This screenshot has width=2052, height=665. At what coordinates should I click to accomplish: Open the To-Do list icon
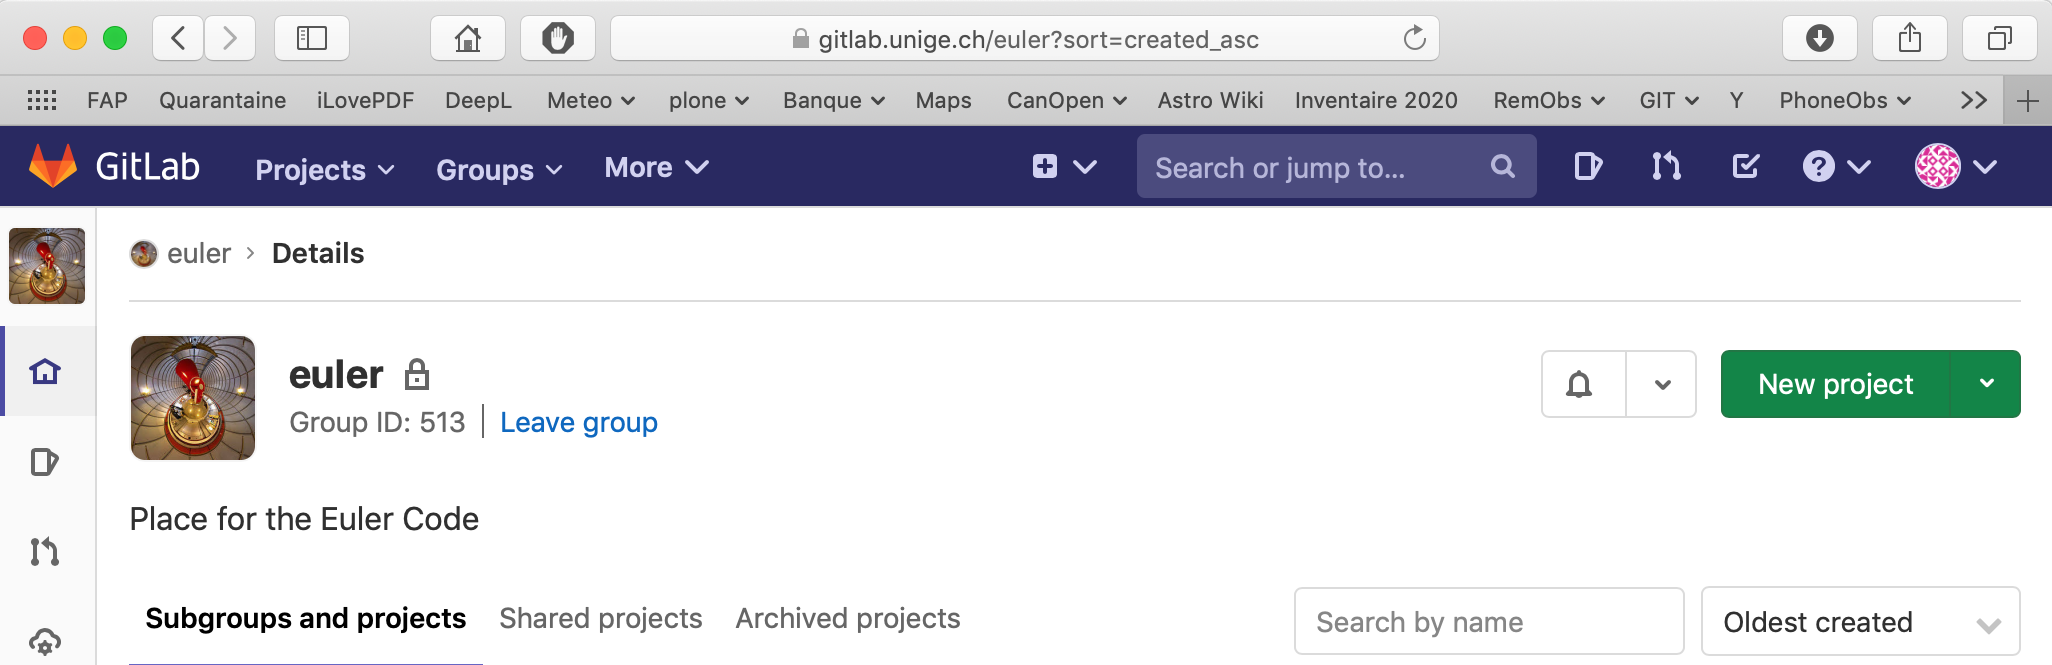[x=1744, y=166]
